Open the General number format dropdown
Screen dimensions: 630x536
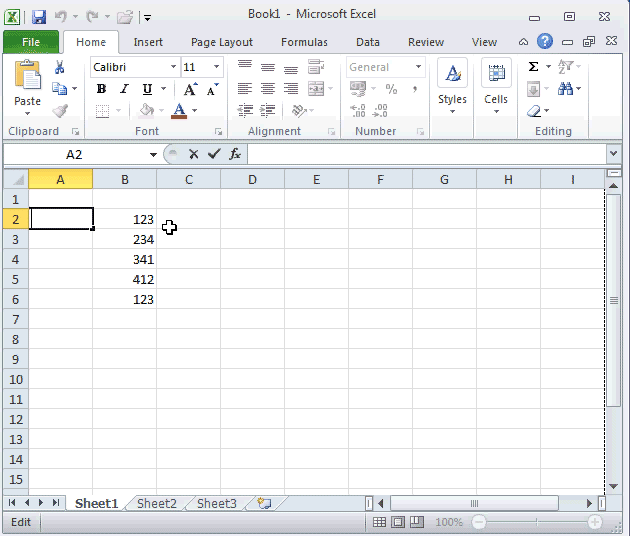click(x=418, y=67)
